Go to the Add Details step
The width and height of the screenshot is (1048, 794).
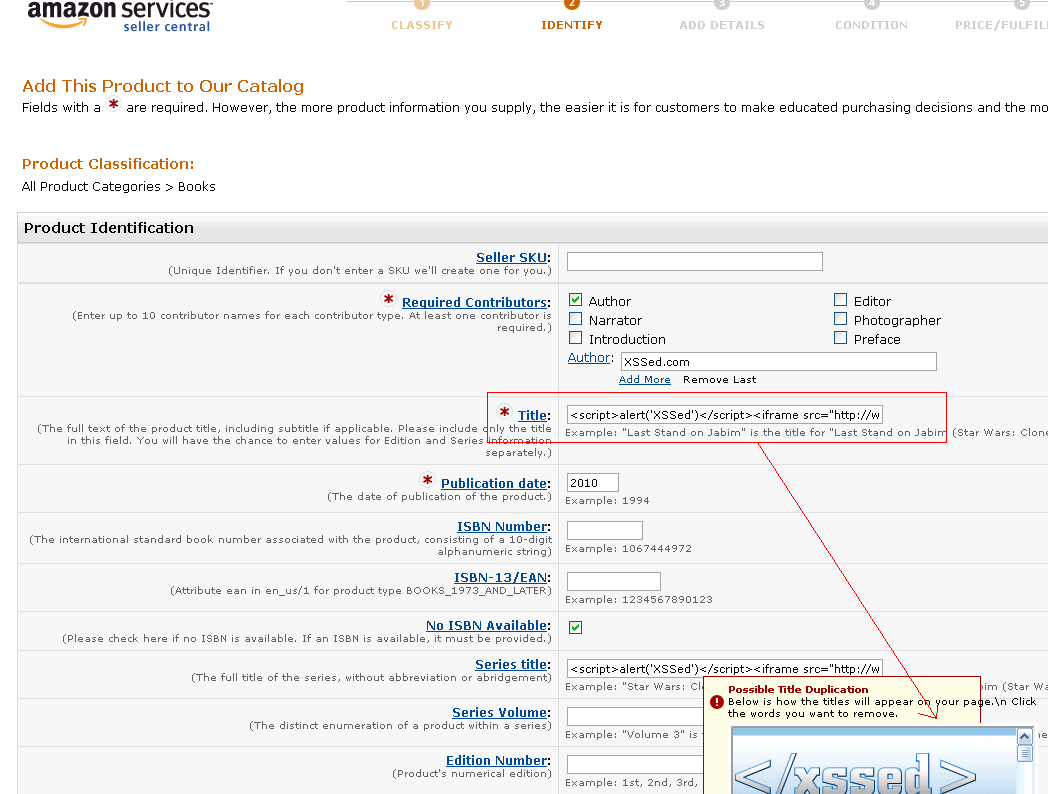pyautogui.click(x=722, y=25)
